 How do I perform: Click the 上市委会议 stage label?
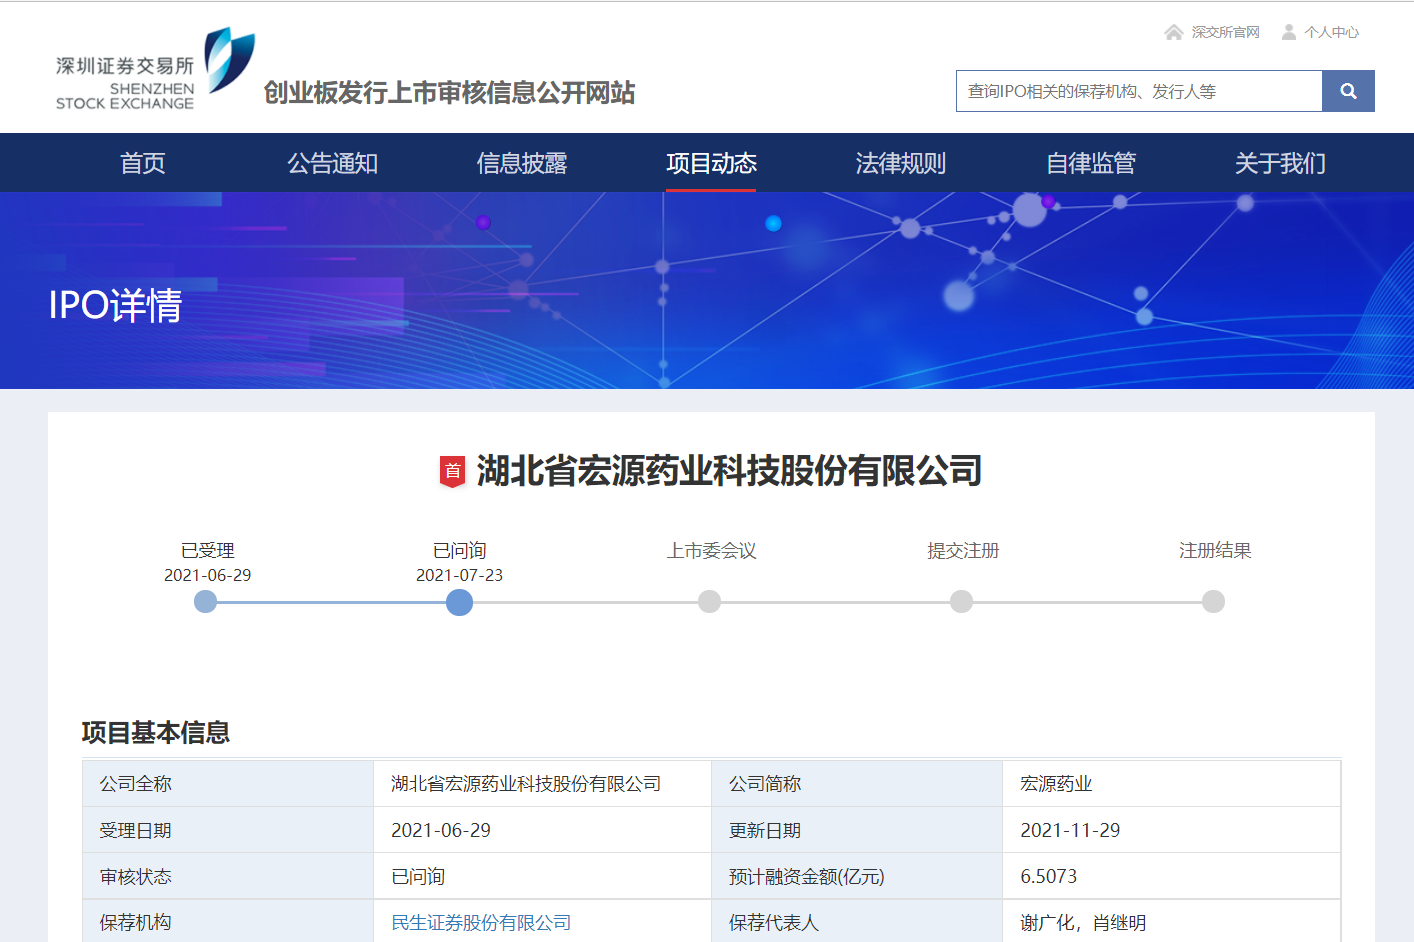[x=712, y=550]
